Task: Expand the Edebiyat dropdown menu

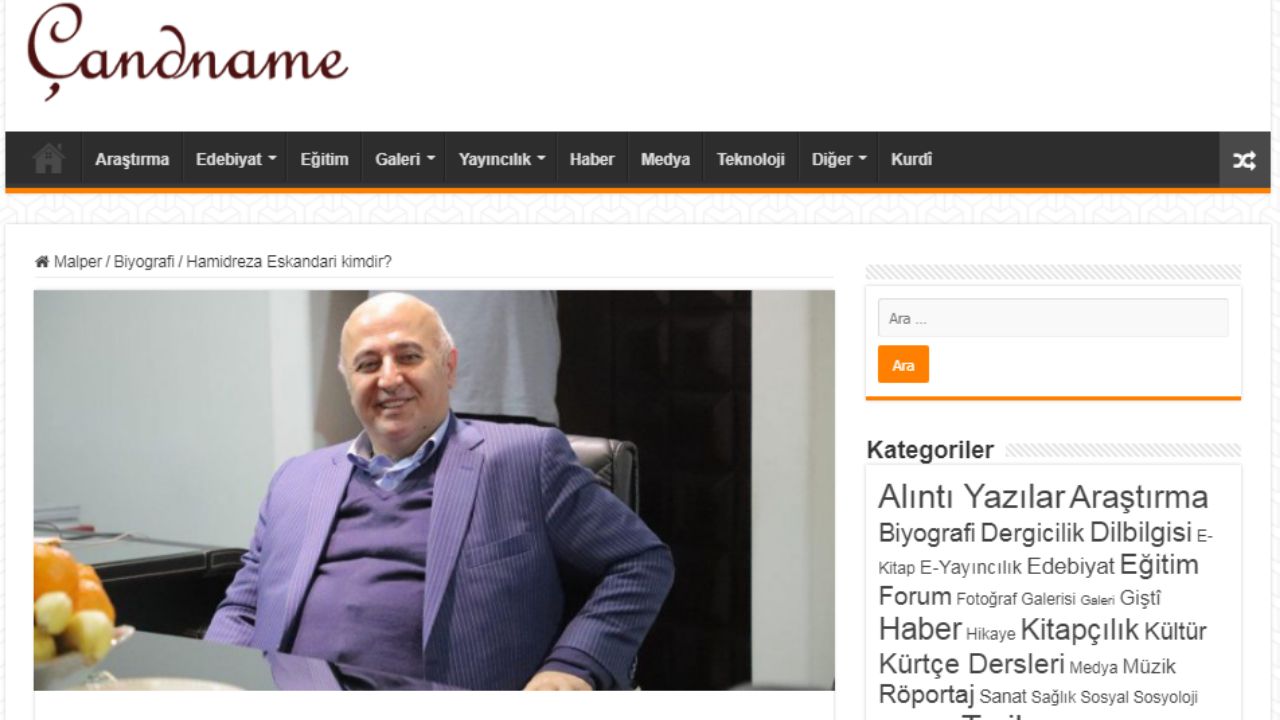Action: (x=236, y=159)
